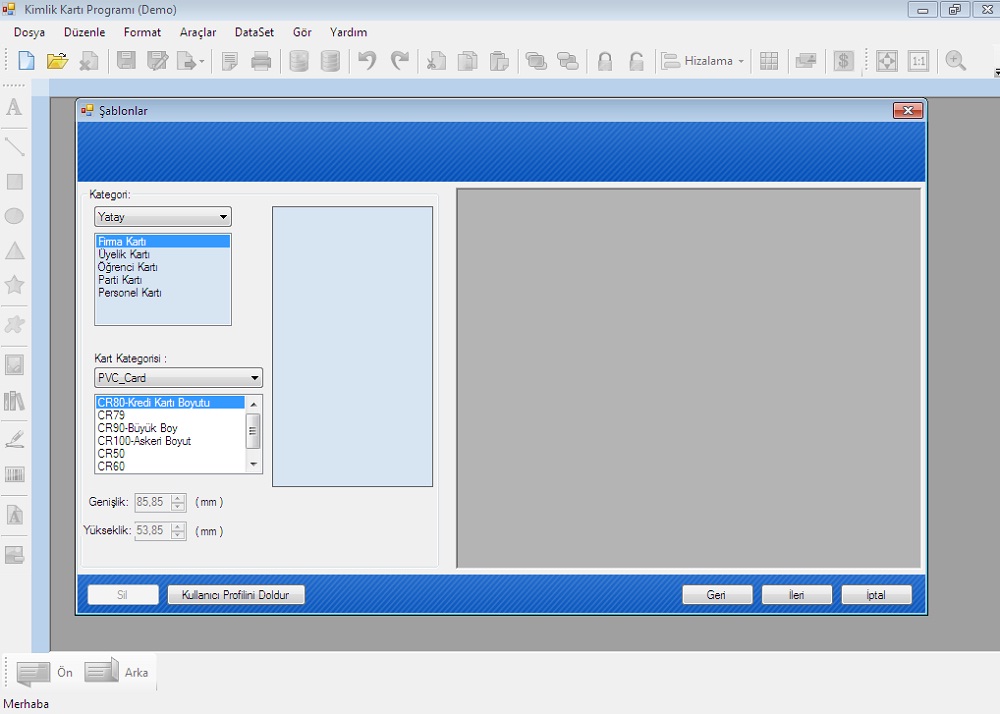This screenshot has height=714, width=1000.
Task: Click the Geri button
Action: click(717, 595)
